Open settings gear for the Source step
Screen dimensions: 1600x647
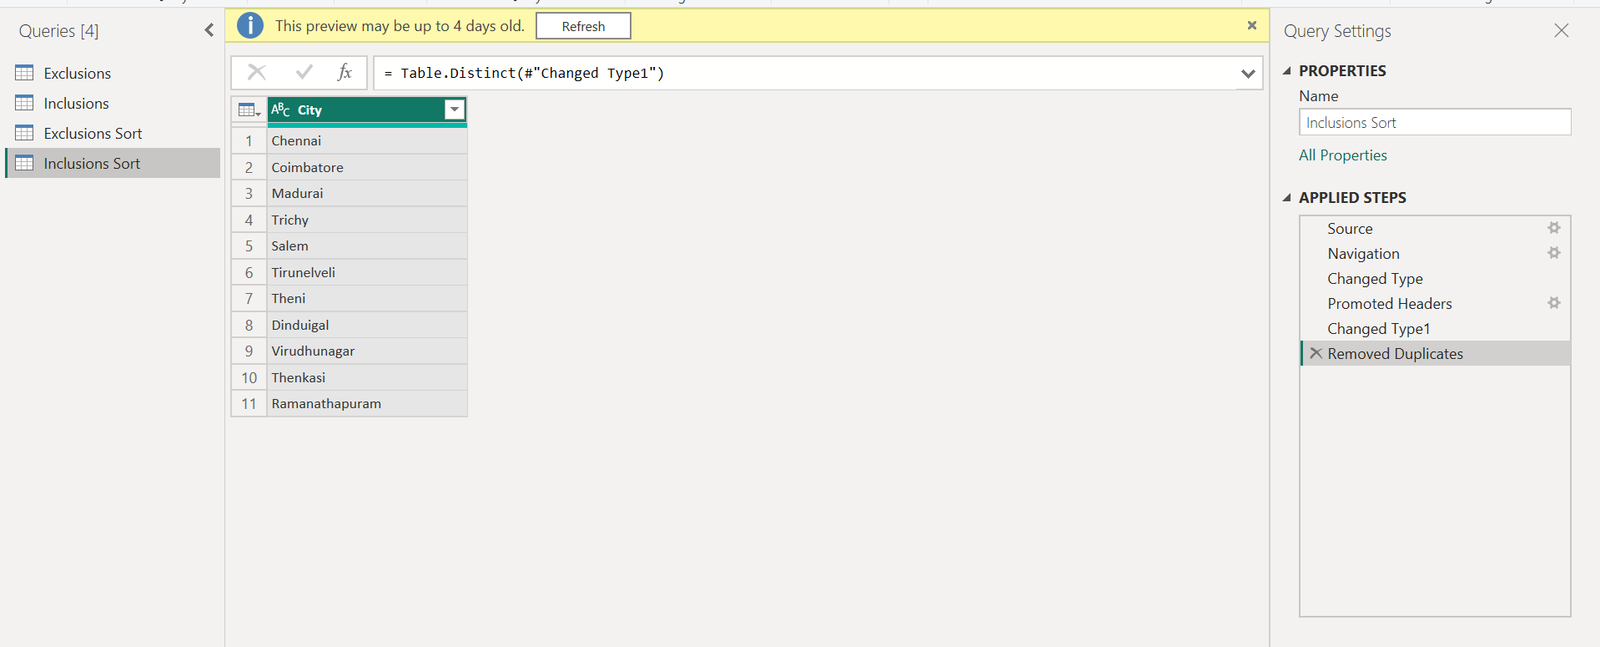[1554, 228]
